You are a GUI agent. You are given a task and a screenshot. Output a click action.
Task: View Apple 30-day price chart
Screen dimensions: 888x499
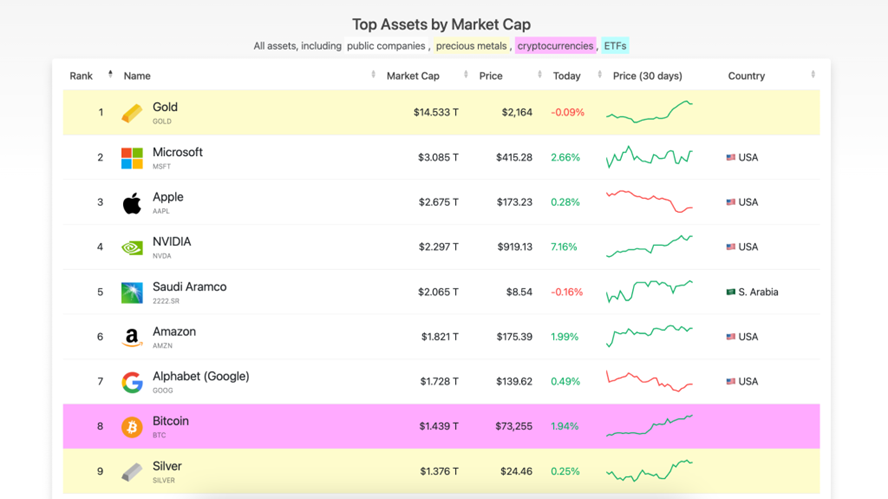point(649,202)
